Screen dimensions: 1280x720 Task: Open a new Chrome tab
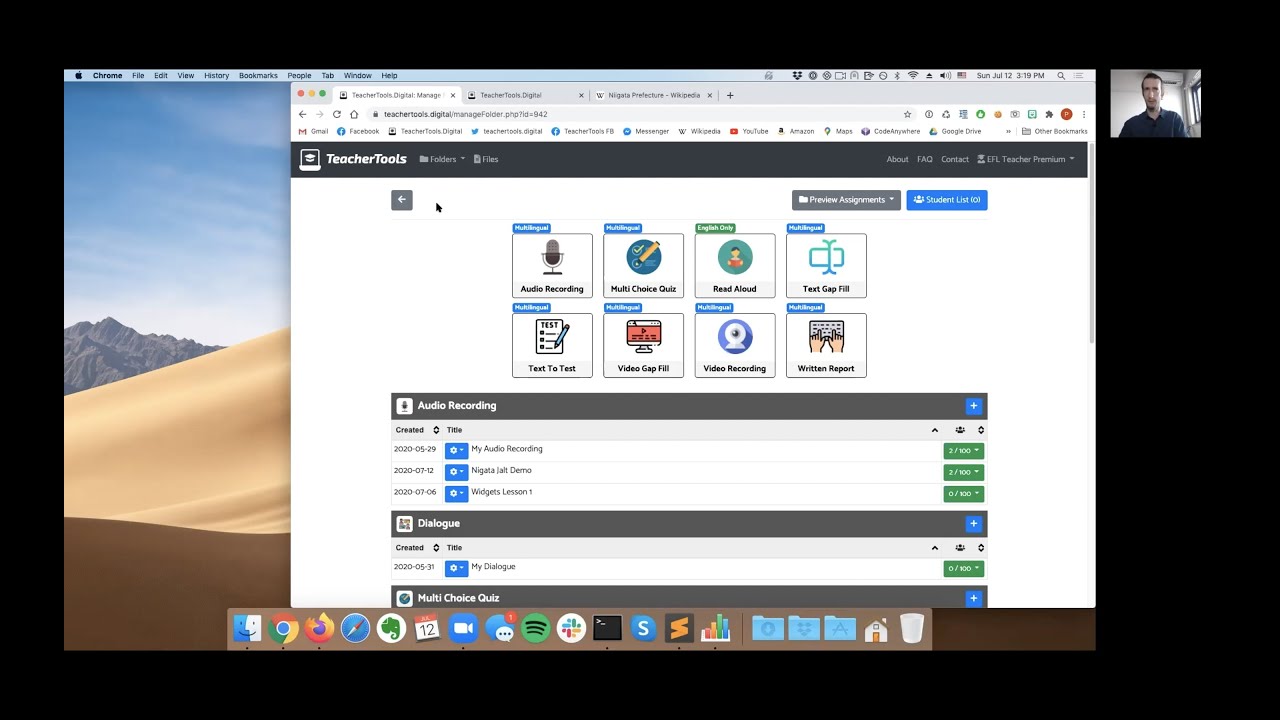730,95
